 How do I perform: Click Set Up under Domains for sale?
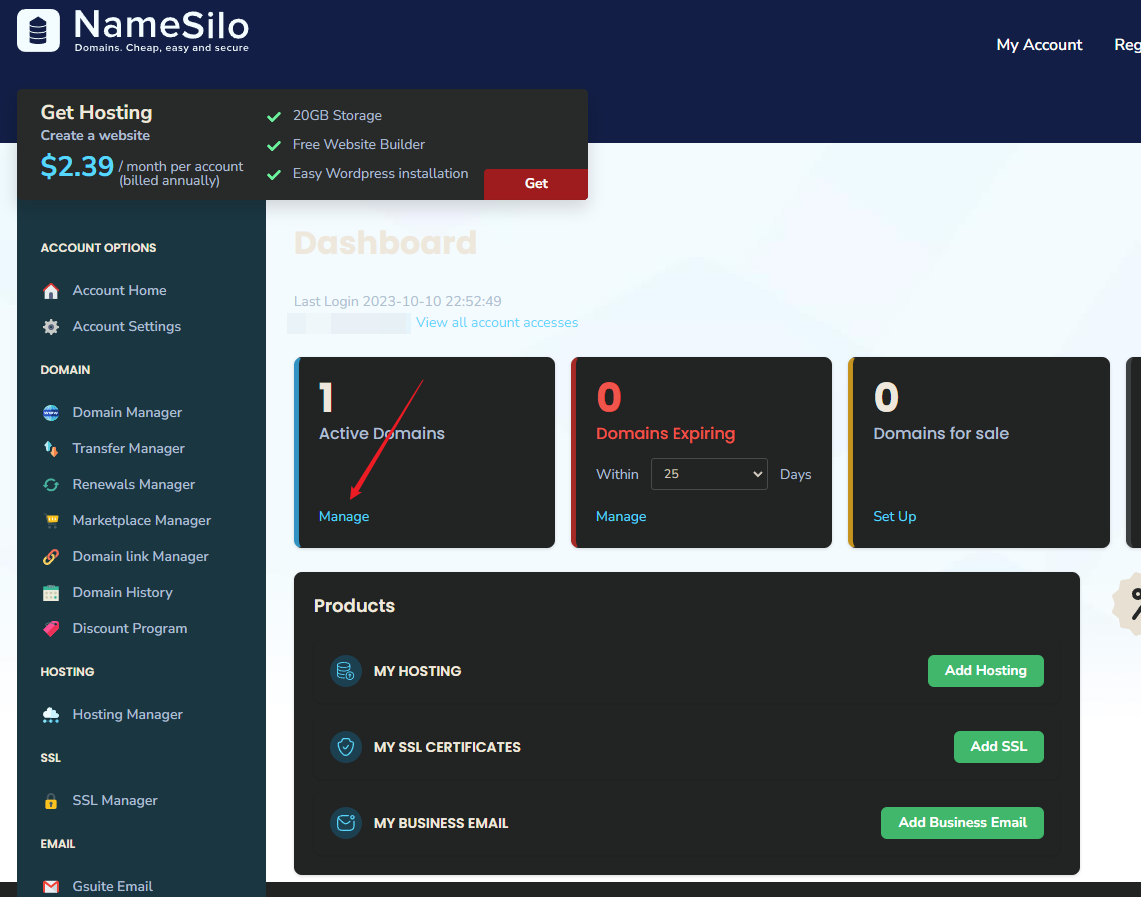pyautogui.click(x=894, y=516)
